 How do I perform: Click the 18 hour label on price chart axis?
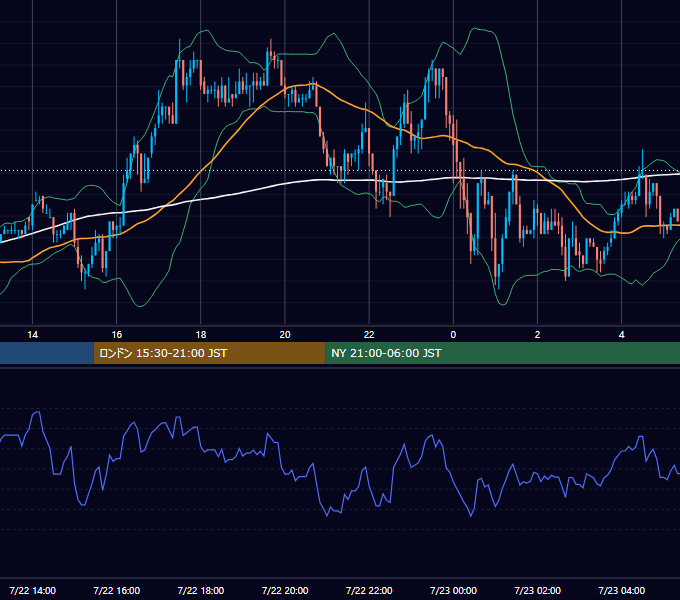201,335
